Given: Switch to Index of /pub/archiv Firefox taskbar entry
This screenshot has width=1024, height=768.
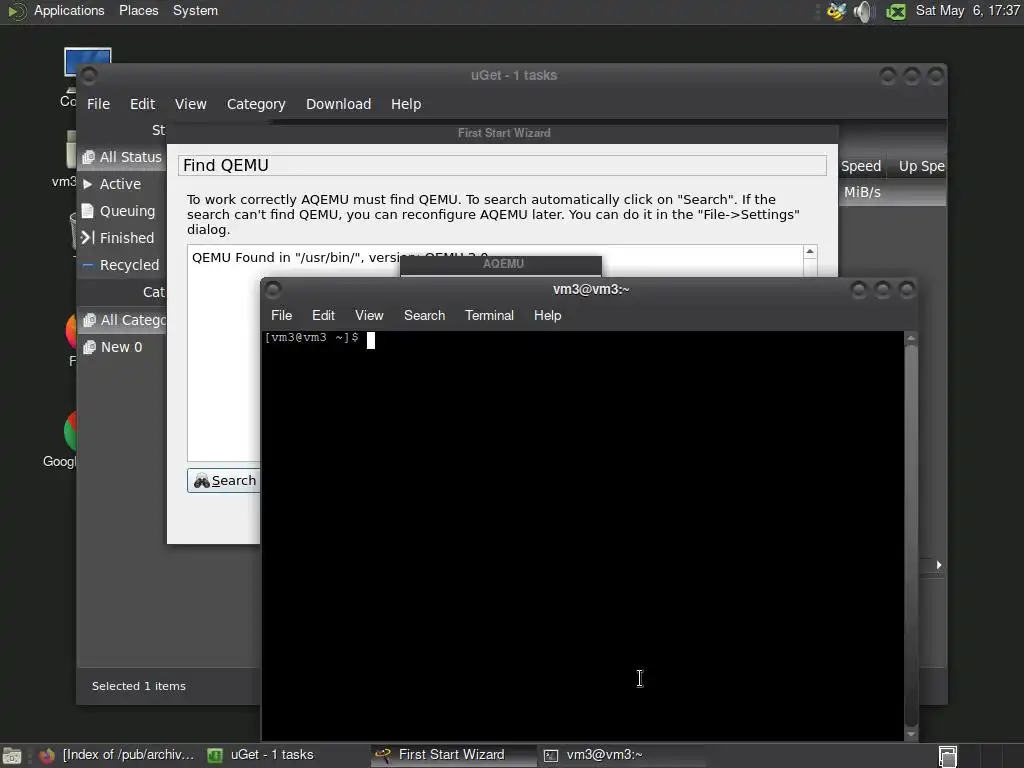Looking at the screenshot, I should 116,756.
